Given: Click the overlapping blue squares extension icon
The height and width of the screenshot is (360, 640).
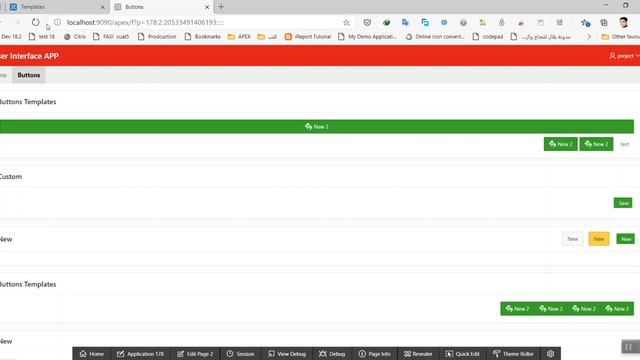Looking at the screenshot, I should coord(425,22).
